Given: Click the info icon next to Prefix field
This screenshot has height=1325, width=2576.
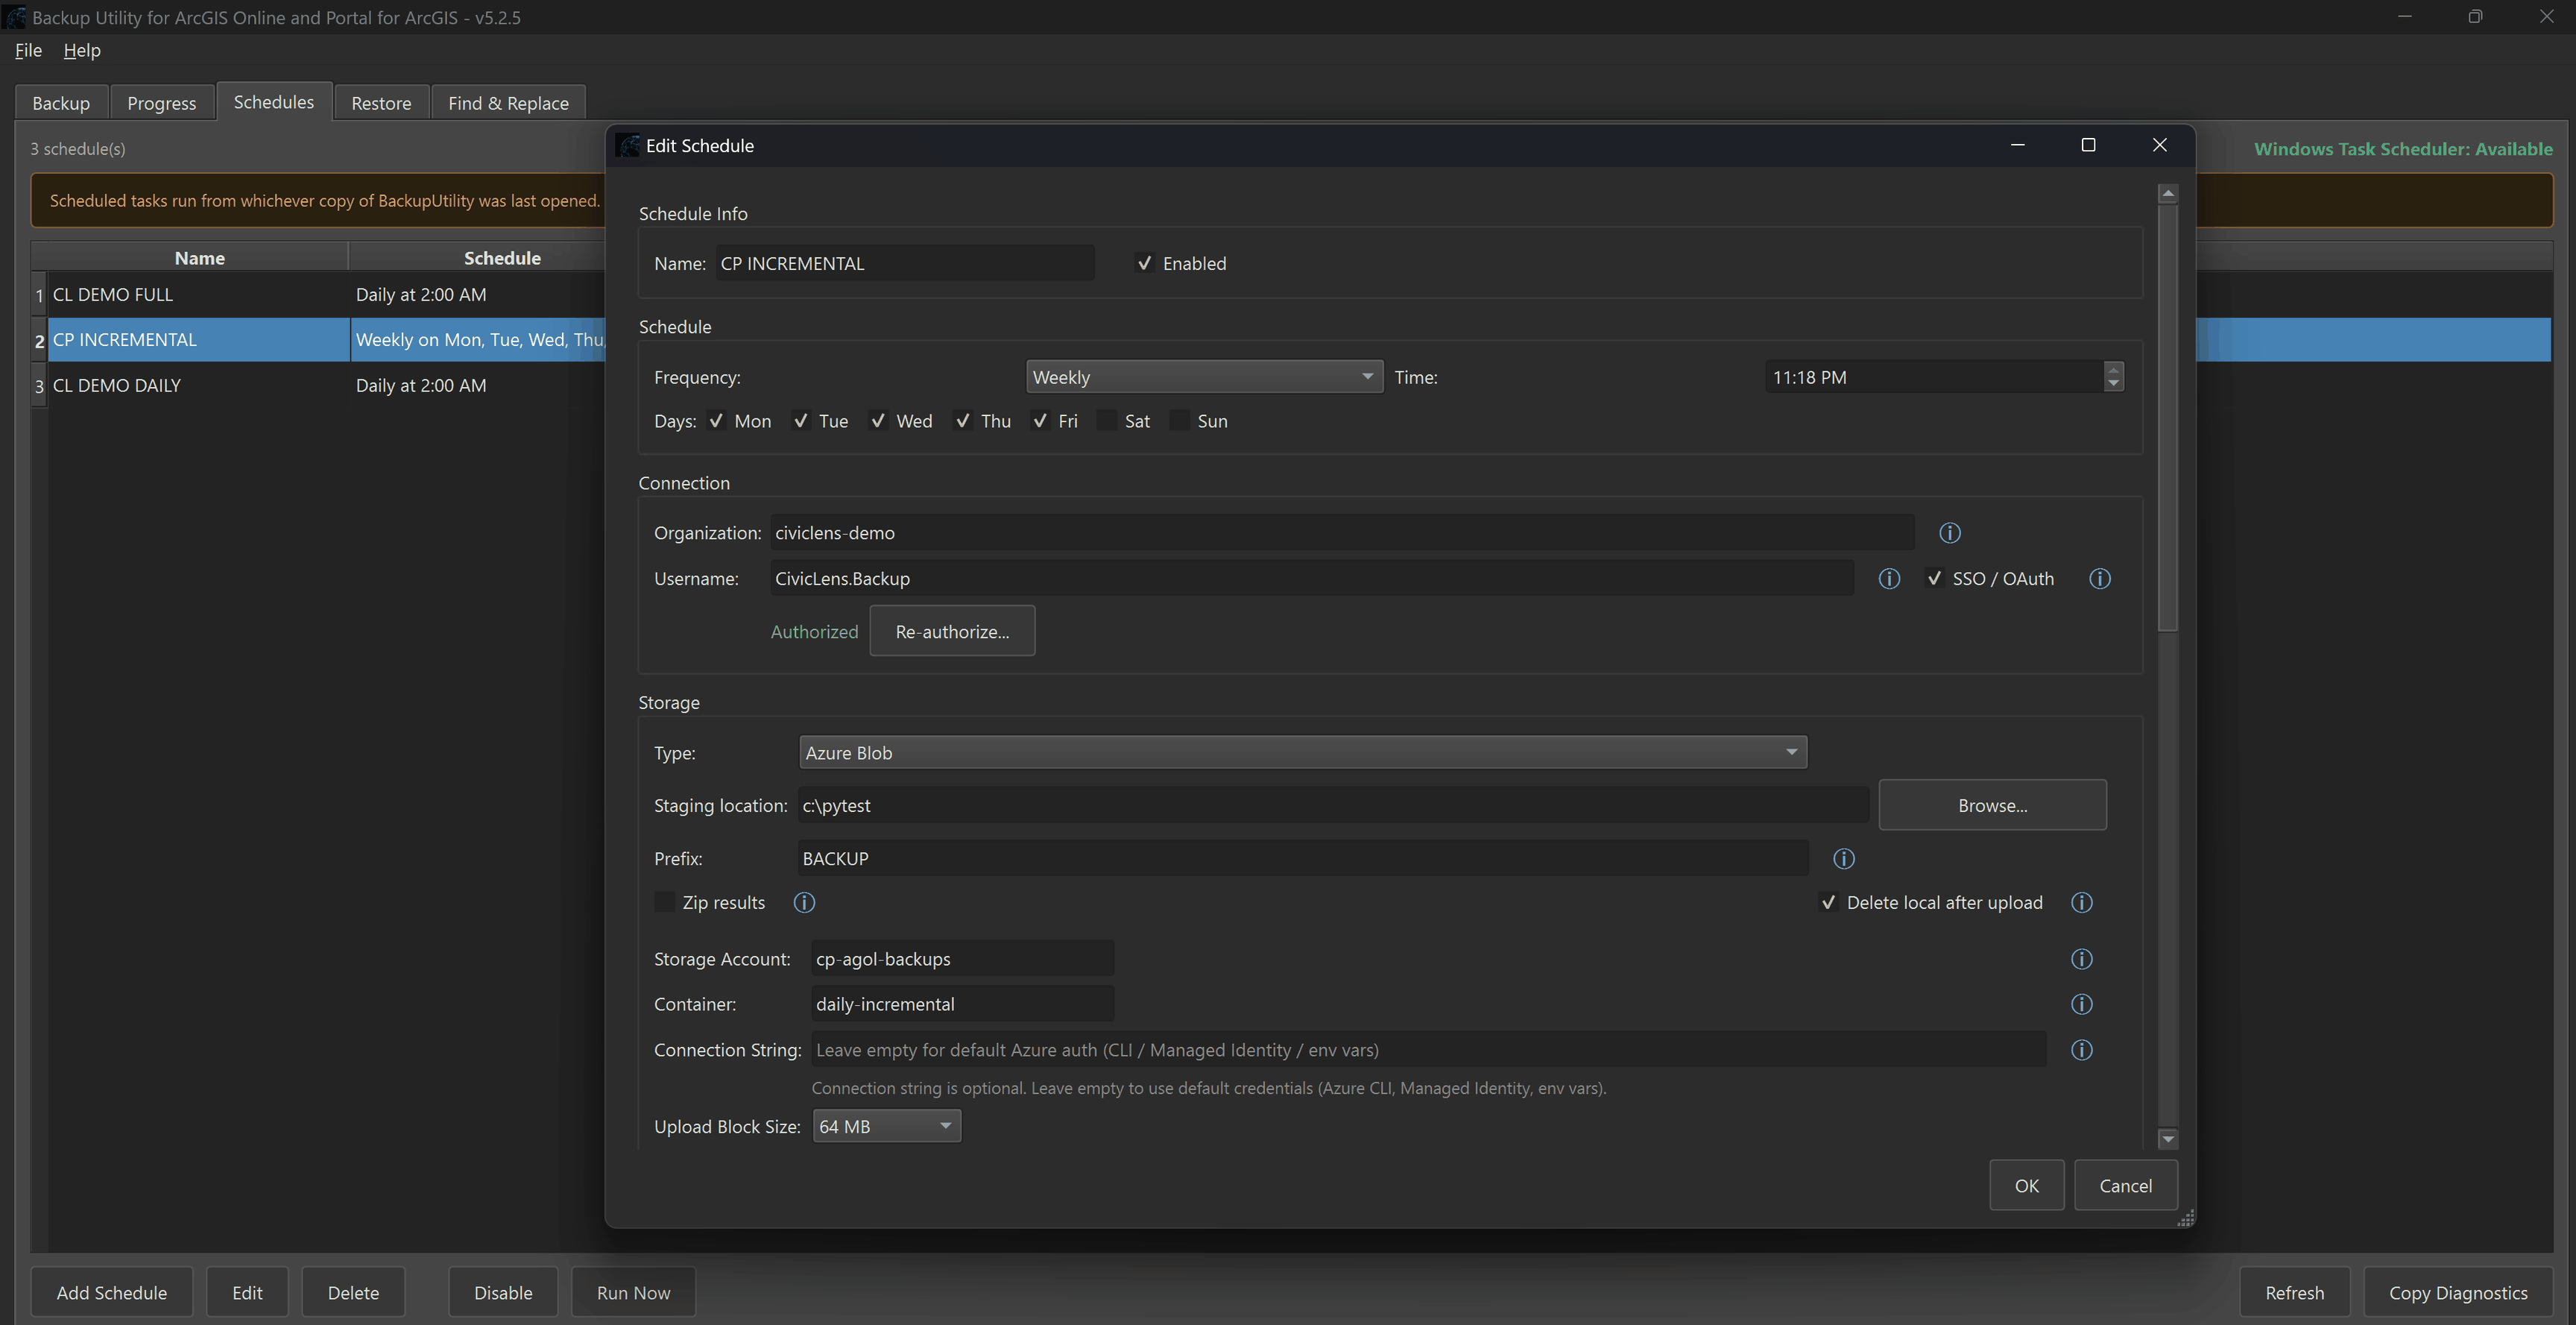Looking at the screenshot, I should coord(1843,859).
